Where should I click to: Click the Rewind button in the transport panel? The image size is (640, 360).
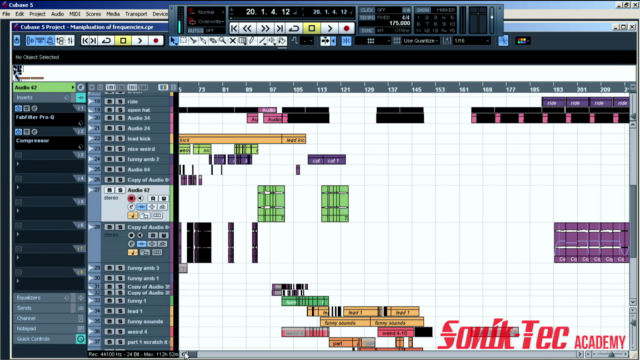pyautogui.click(x=247, y=28)
